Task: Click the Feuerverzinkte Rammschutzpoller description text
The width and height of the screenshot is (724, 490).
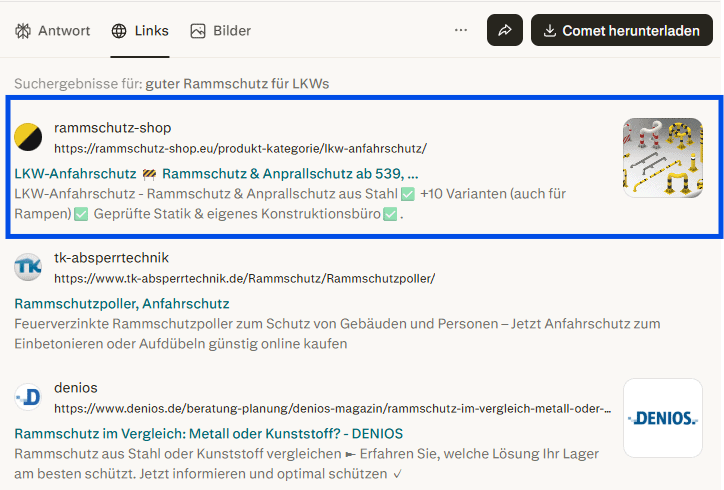Action: 337,333
